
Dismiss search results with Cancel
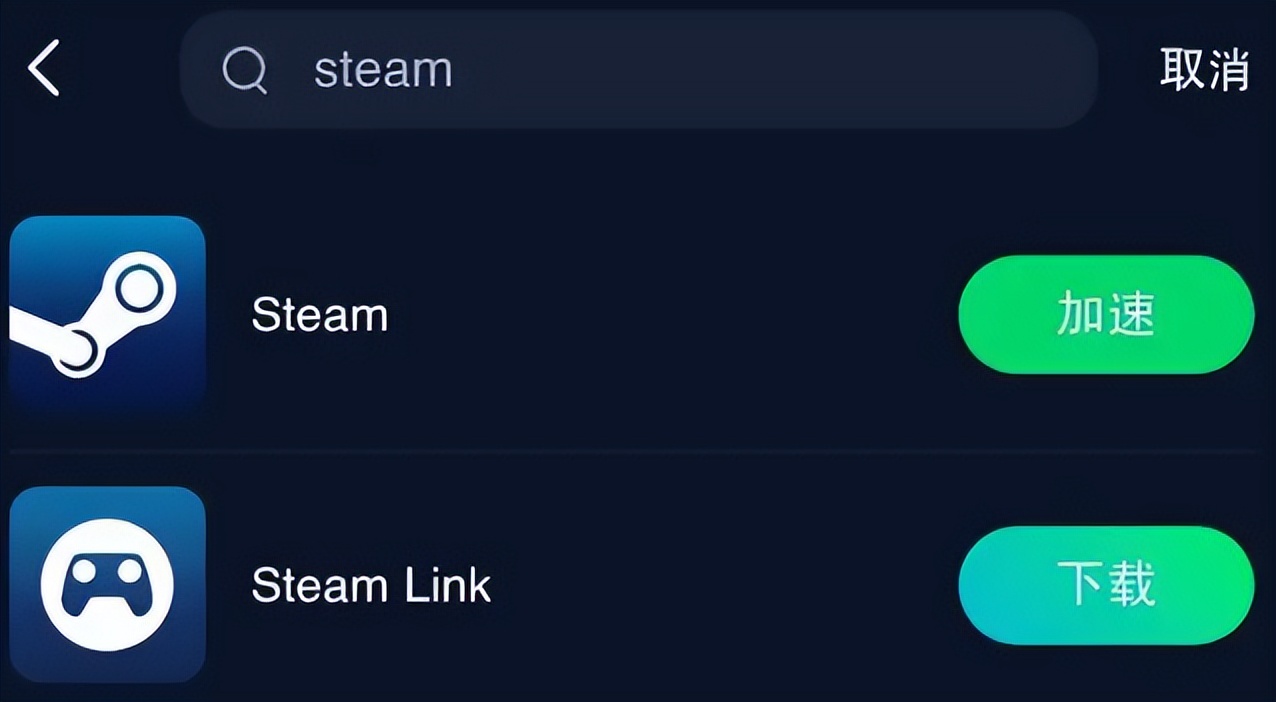tap(1204, 70)
